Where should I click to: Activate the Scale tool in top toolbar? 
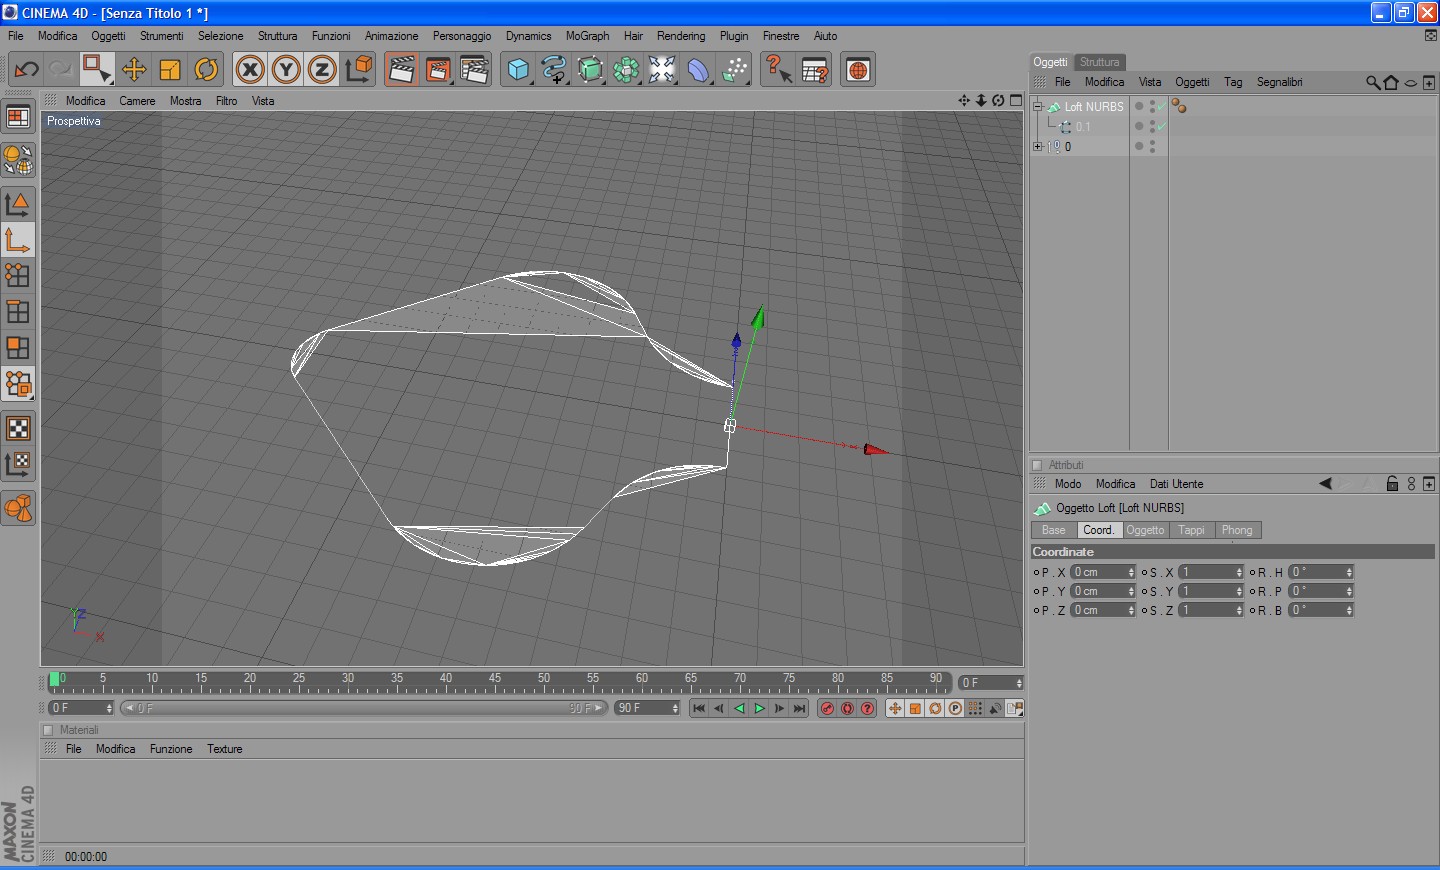[170, 70]
